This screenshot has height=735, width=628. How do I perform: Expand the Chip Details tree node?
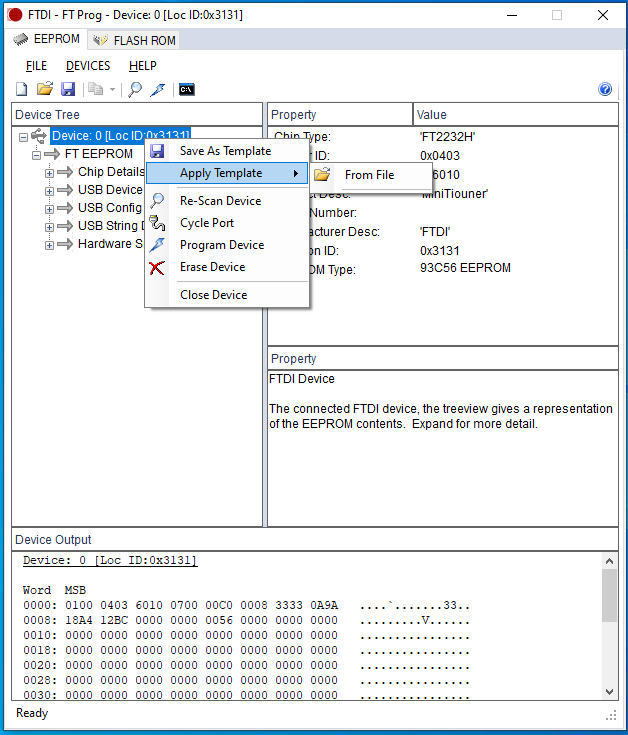click(x=49, y=173)
